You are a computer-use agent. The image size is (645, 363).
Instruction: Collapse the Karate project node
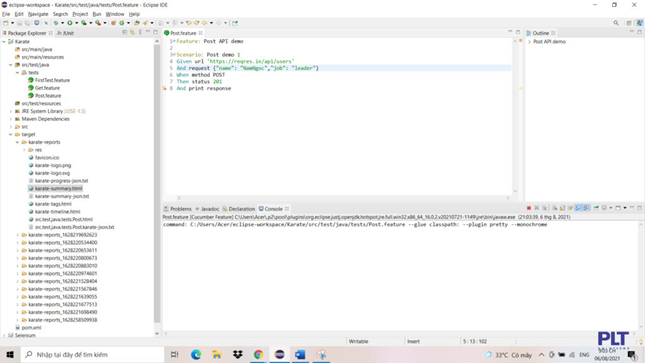point(4,42)
